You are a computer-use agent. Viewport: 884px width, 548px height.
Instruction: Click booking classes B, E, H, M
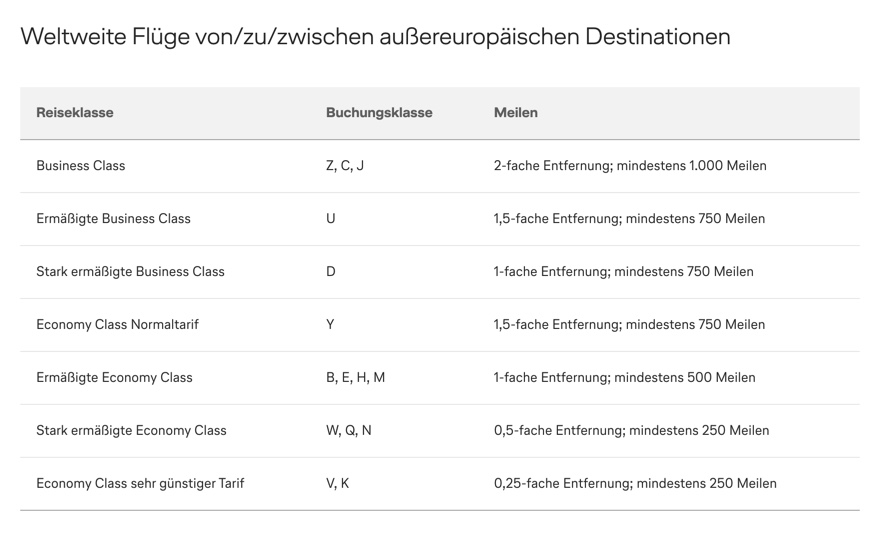tap(355, 378)
